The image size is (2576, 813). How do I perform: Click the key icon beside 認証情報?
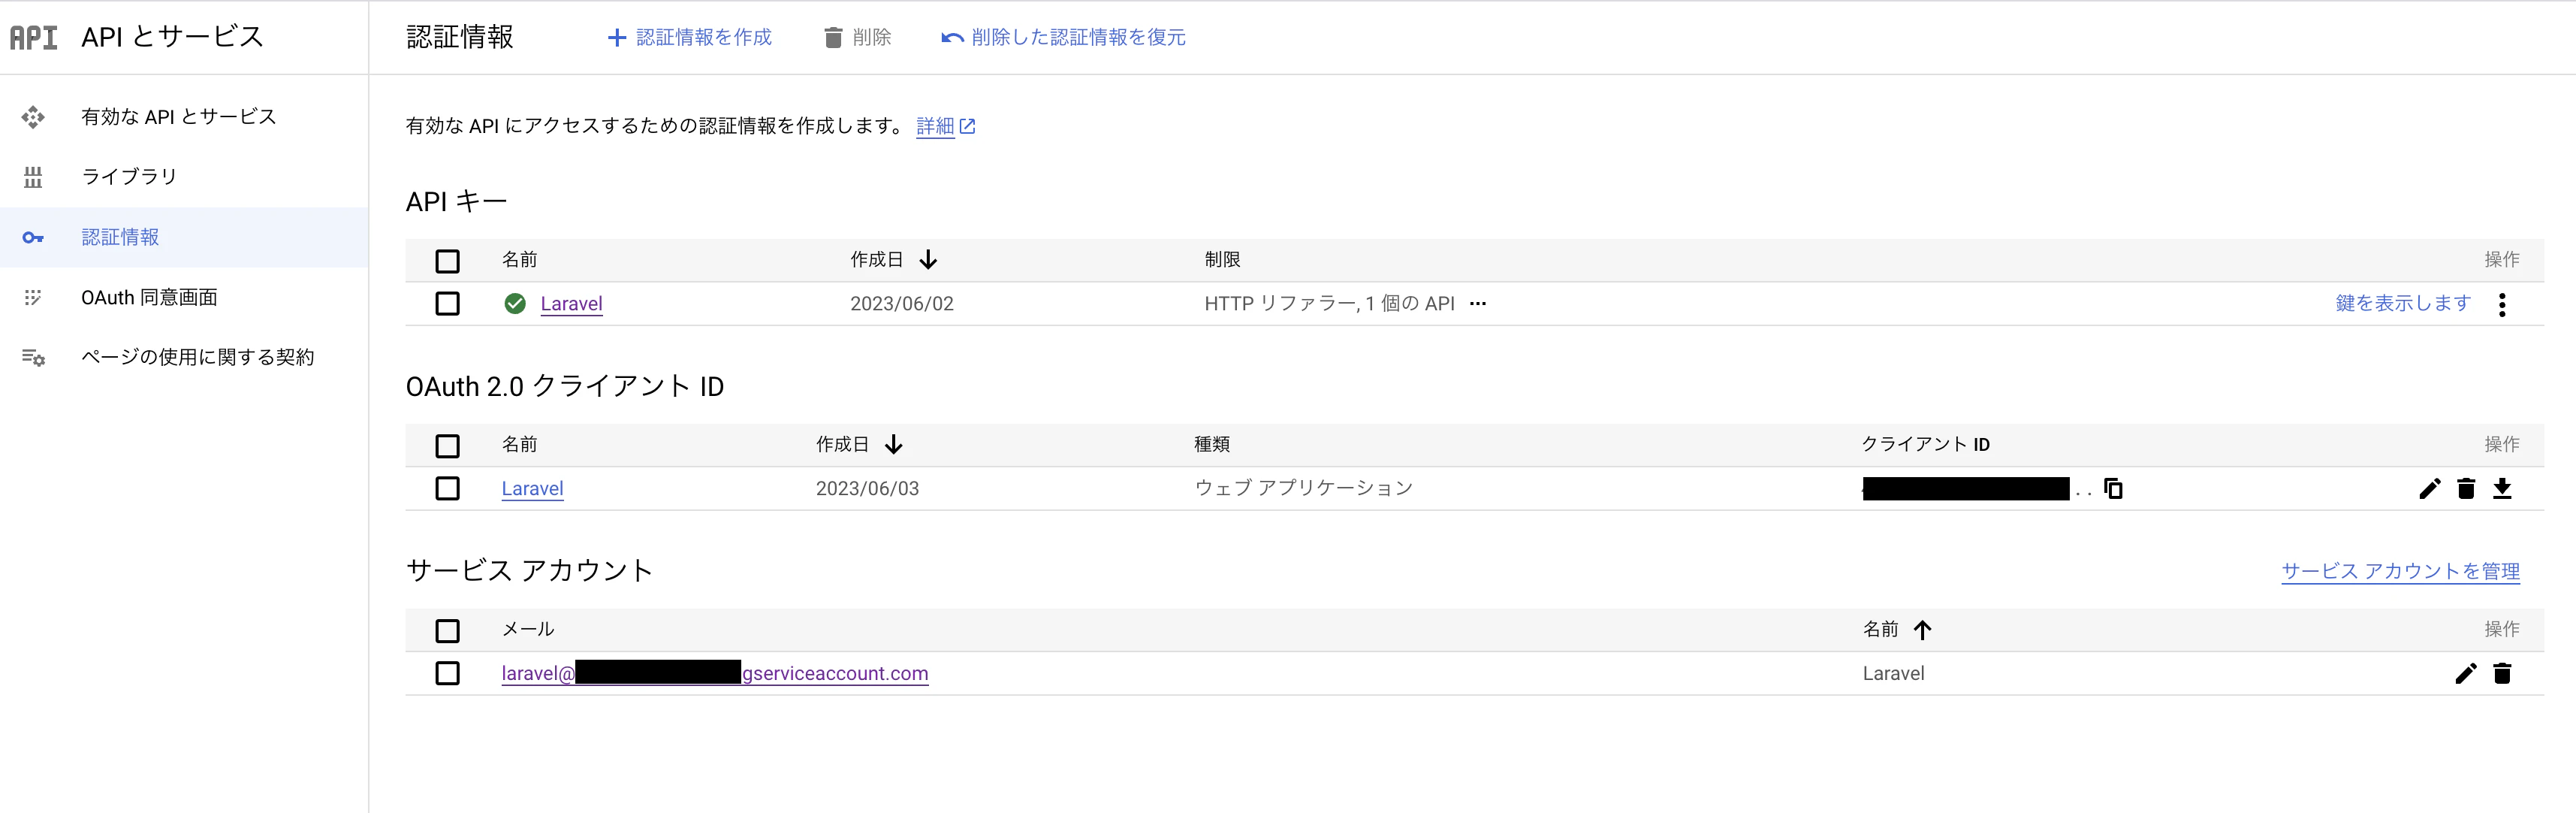click(33, 237)
